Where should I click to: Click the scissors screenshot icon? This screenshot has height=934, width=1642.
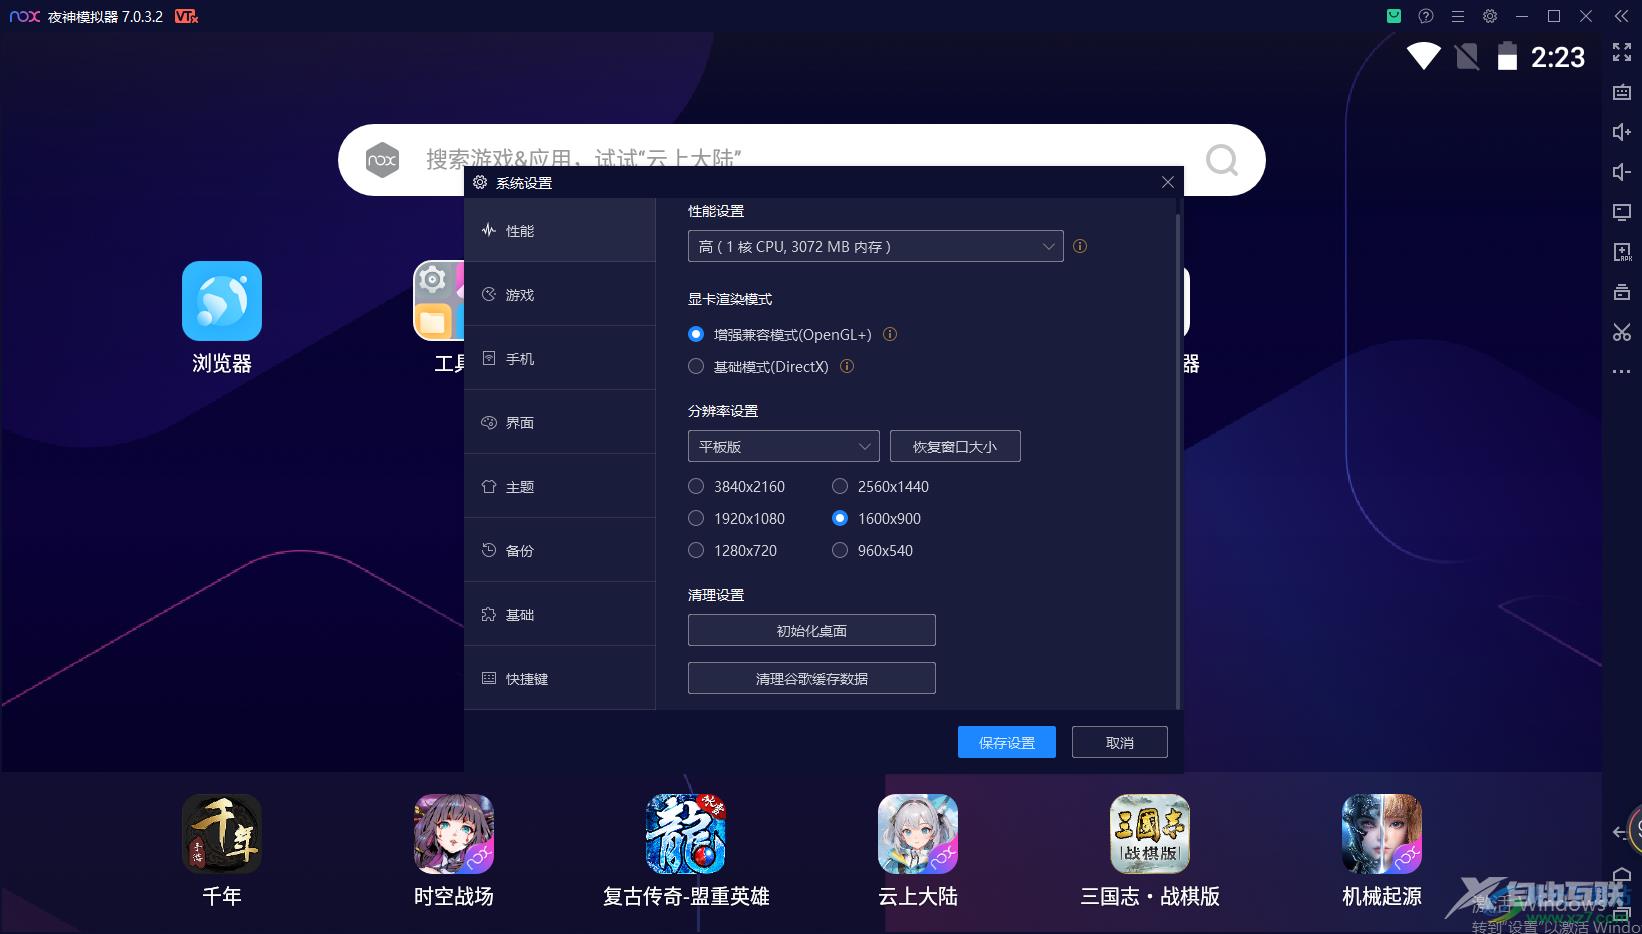point(1622,332)
